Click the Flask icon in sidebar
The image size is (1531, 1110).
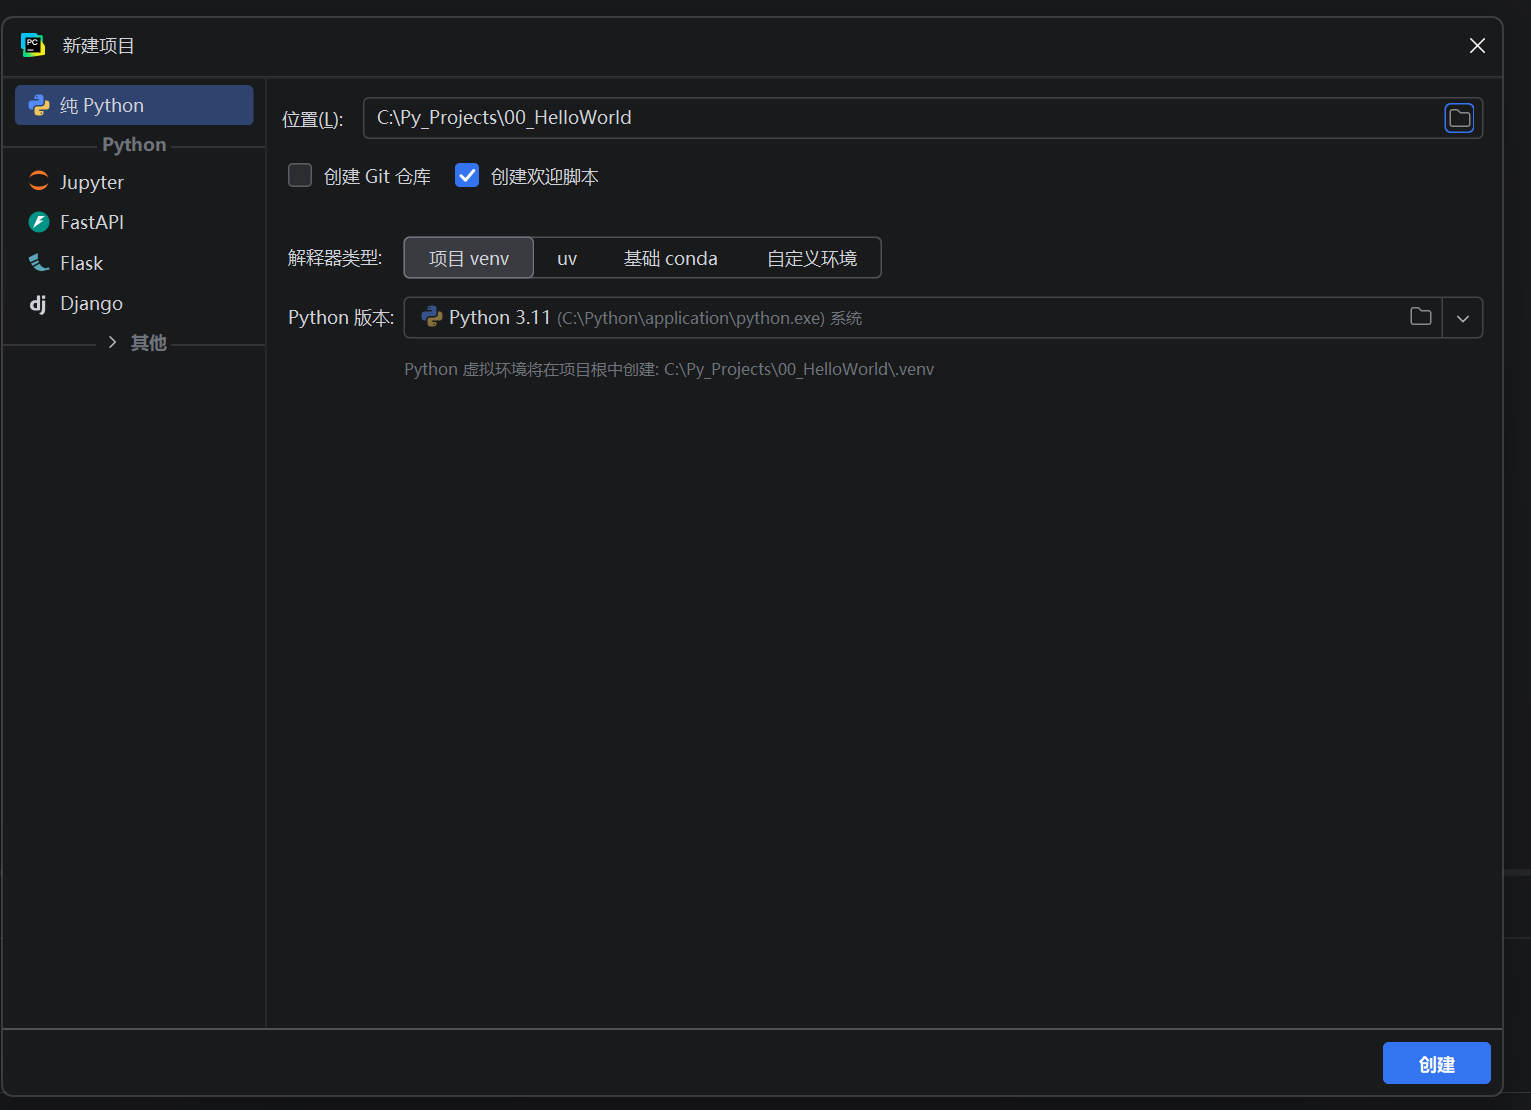pos(39,262)
